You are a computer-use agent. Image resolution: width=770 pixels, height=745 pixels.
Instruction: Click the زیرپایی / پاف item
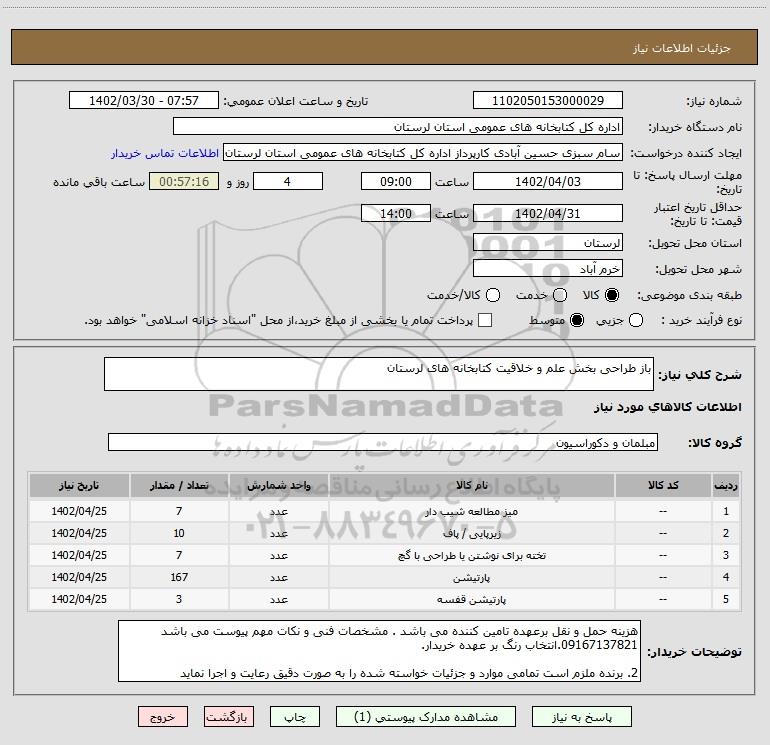click(x=471, y=533)
